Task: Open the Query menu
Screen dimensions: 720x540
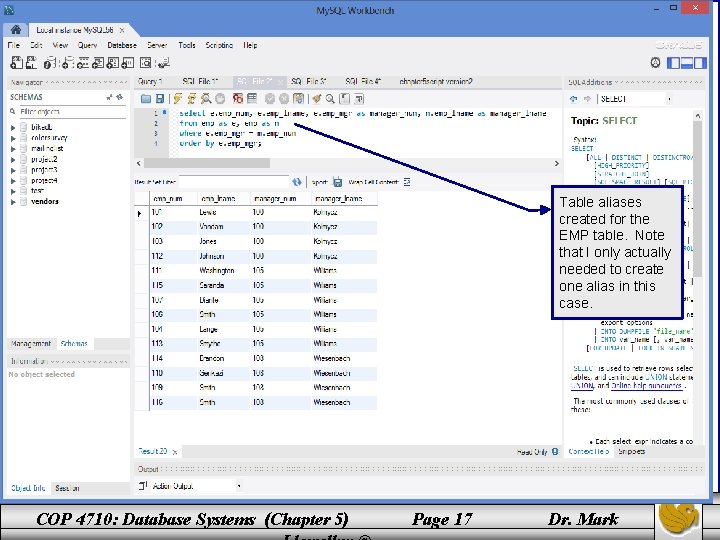Action: point(87,45)
